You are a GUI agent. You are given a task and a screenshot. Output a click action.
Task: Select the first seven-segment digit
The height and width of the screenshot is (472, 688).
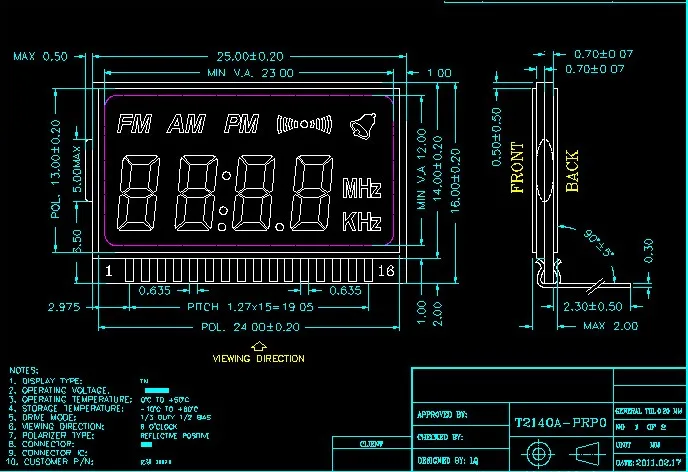click(138, 193)
